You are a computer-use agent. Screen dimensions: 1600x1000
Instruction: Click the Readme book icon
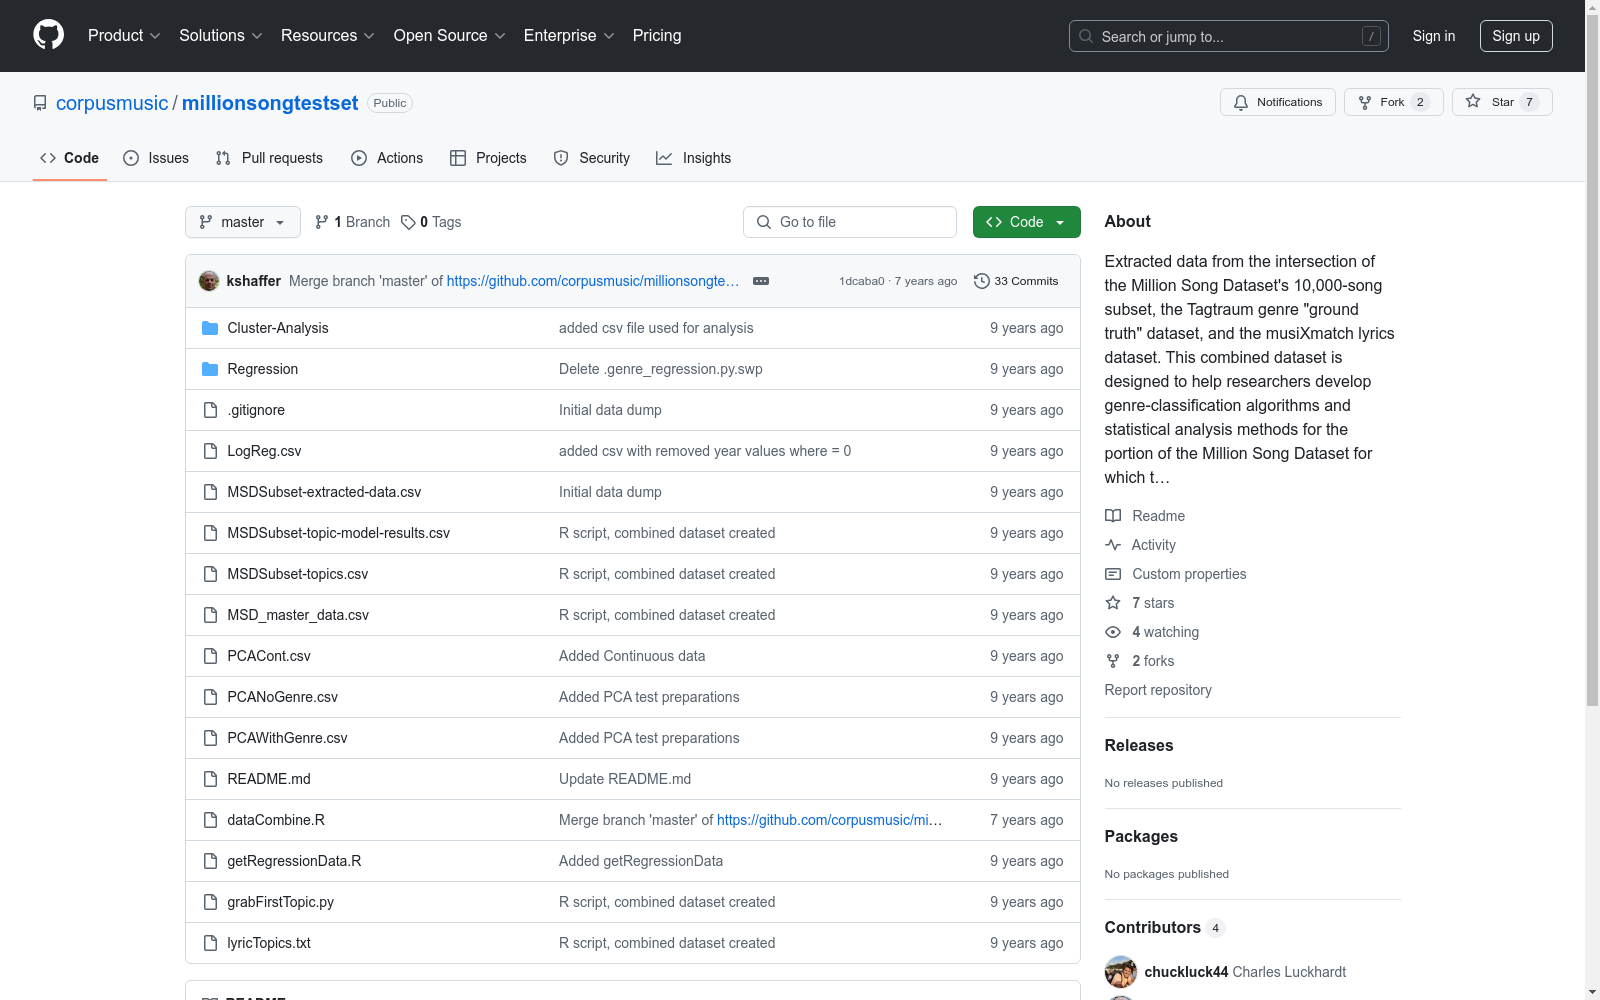1113,516
